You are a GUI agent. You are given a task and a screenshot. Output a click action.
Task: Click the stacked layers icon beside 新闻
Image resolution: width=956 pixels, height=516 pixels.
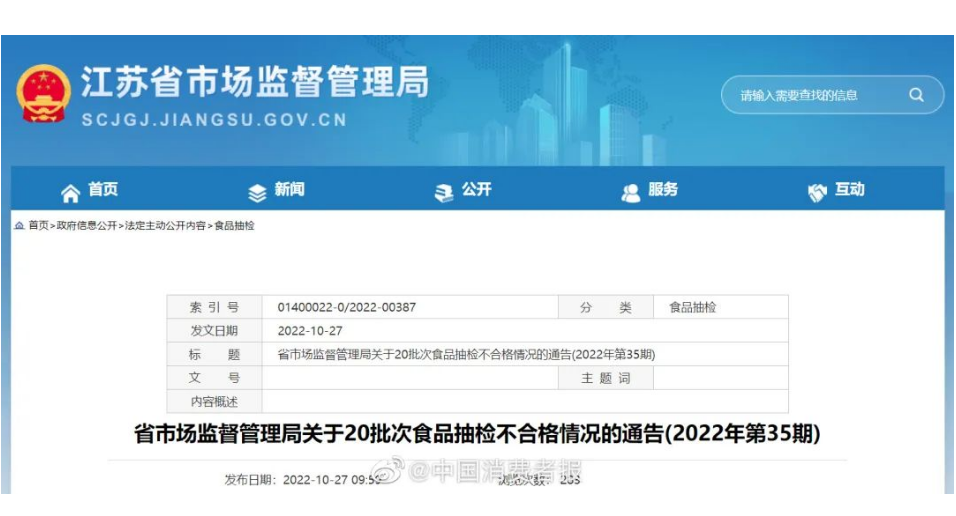(257, 192)
